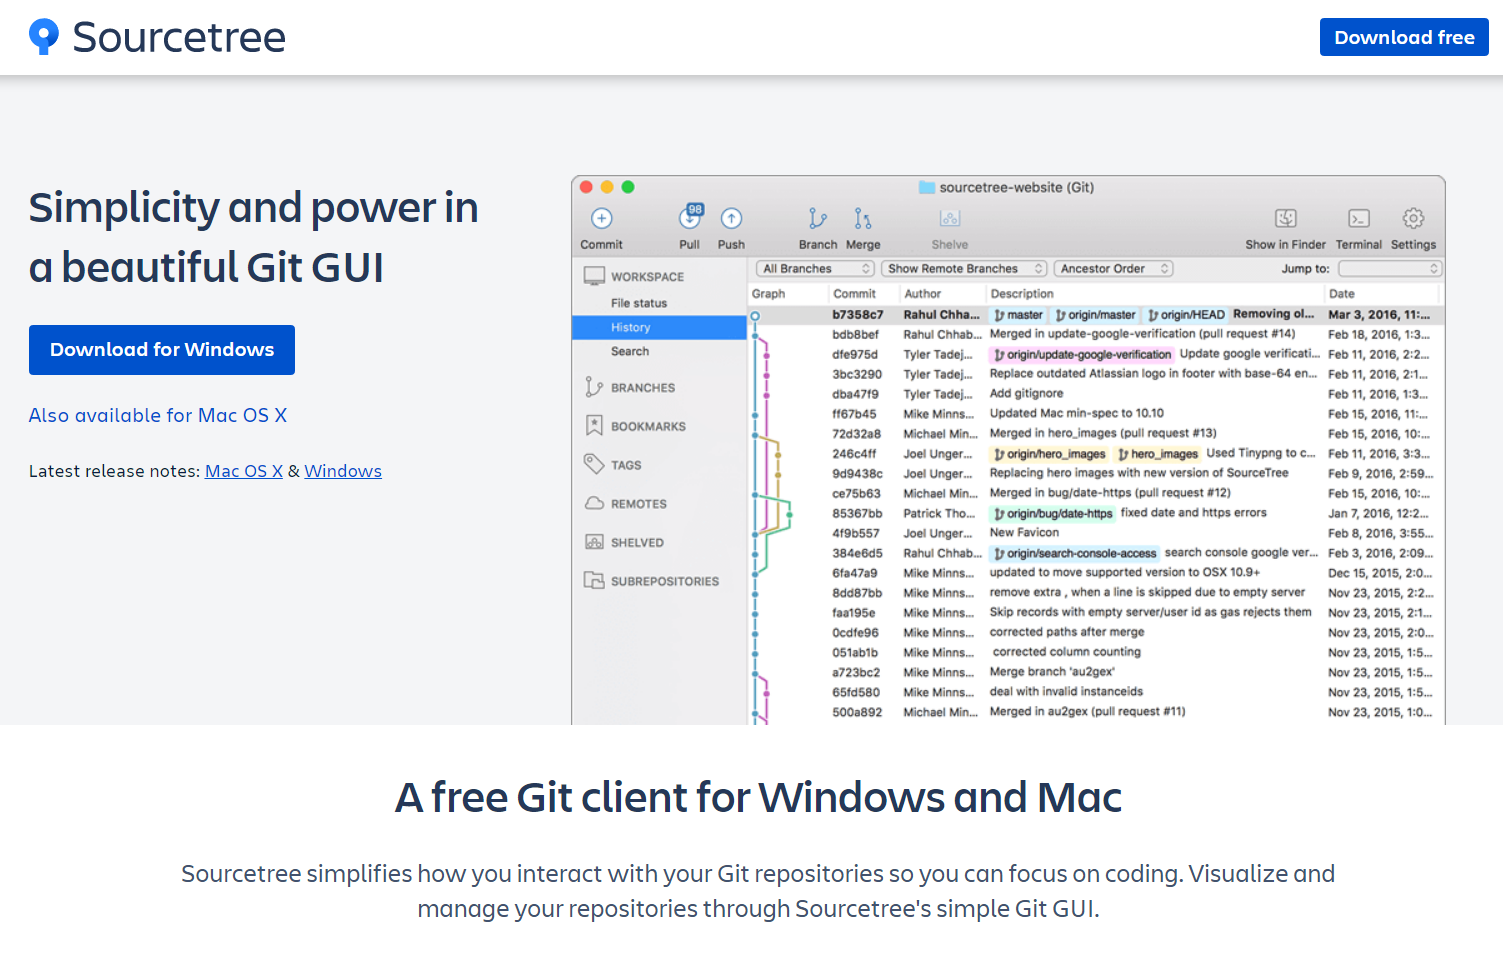Click the Sourcetree logo icon
This screenshot has height=959, width=1503.
(43, 37)
